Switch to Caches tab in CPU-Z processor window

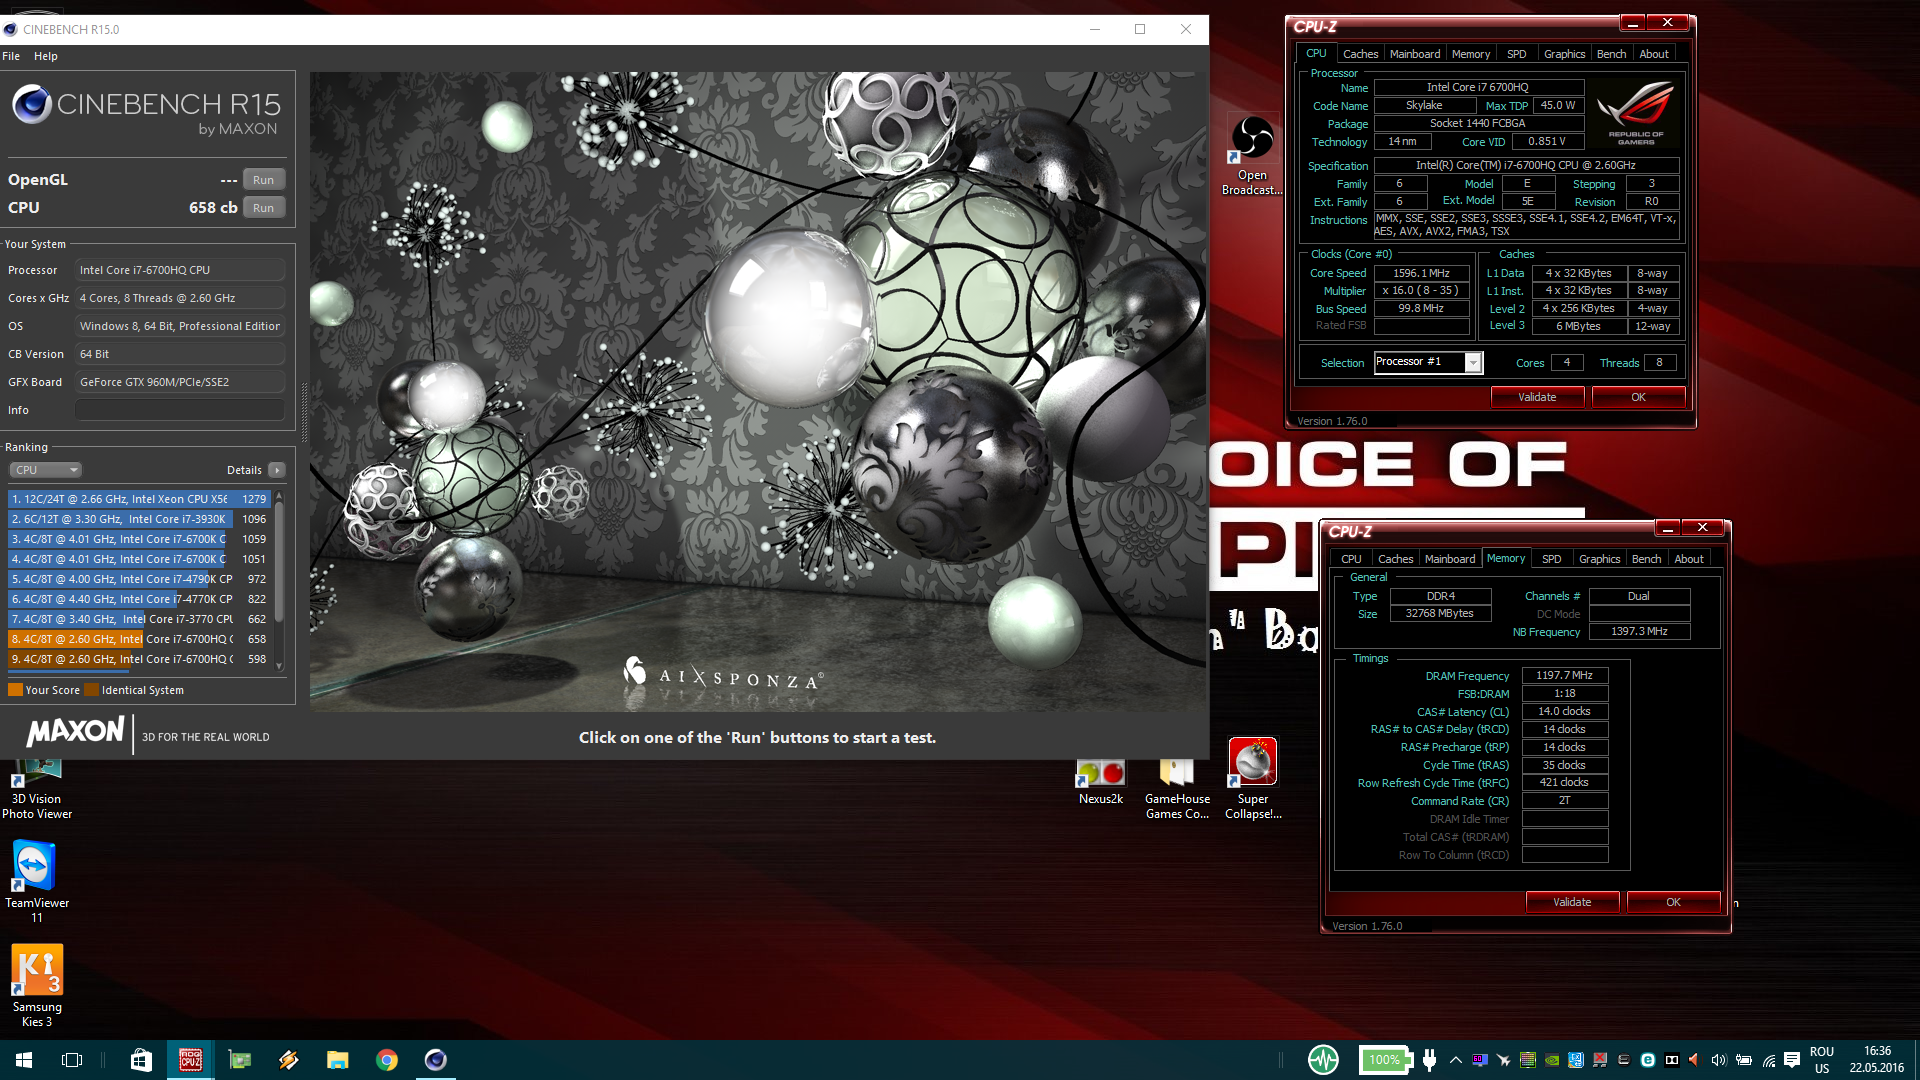[1360, 54]
